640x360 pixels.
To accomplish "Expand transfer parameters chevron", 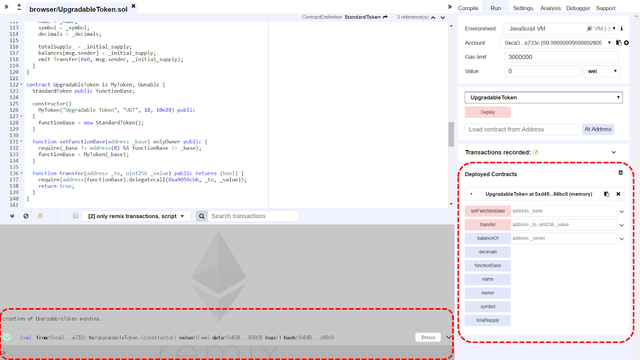I will point(622,225).
